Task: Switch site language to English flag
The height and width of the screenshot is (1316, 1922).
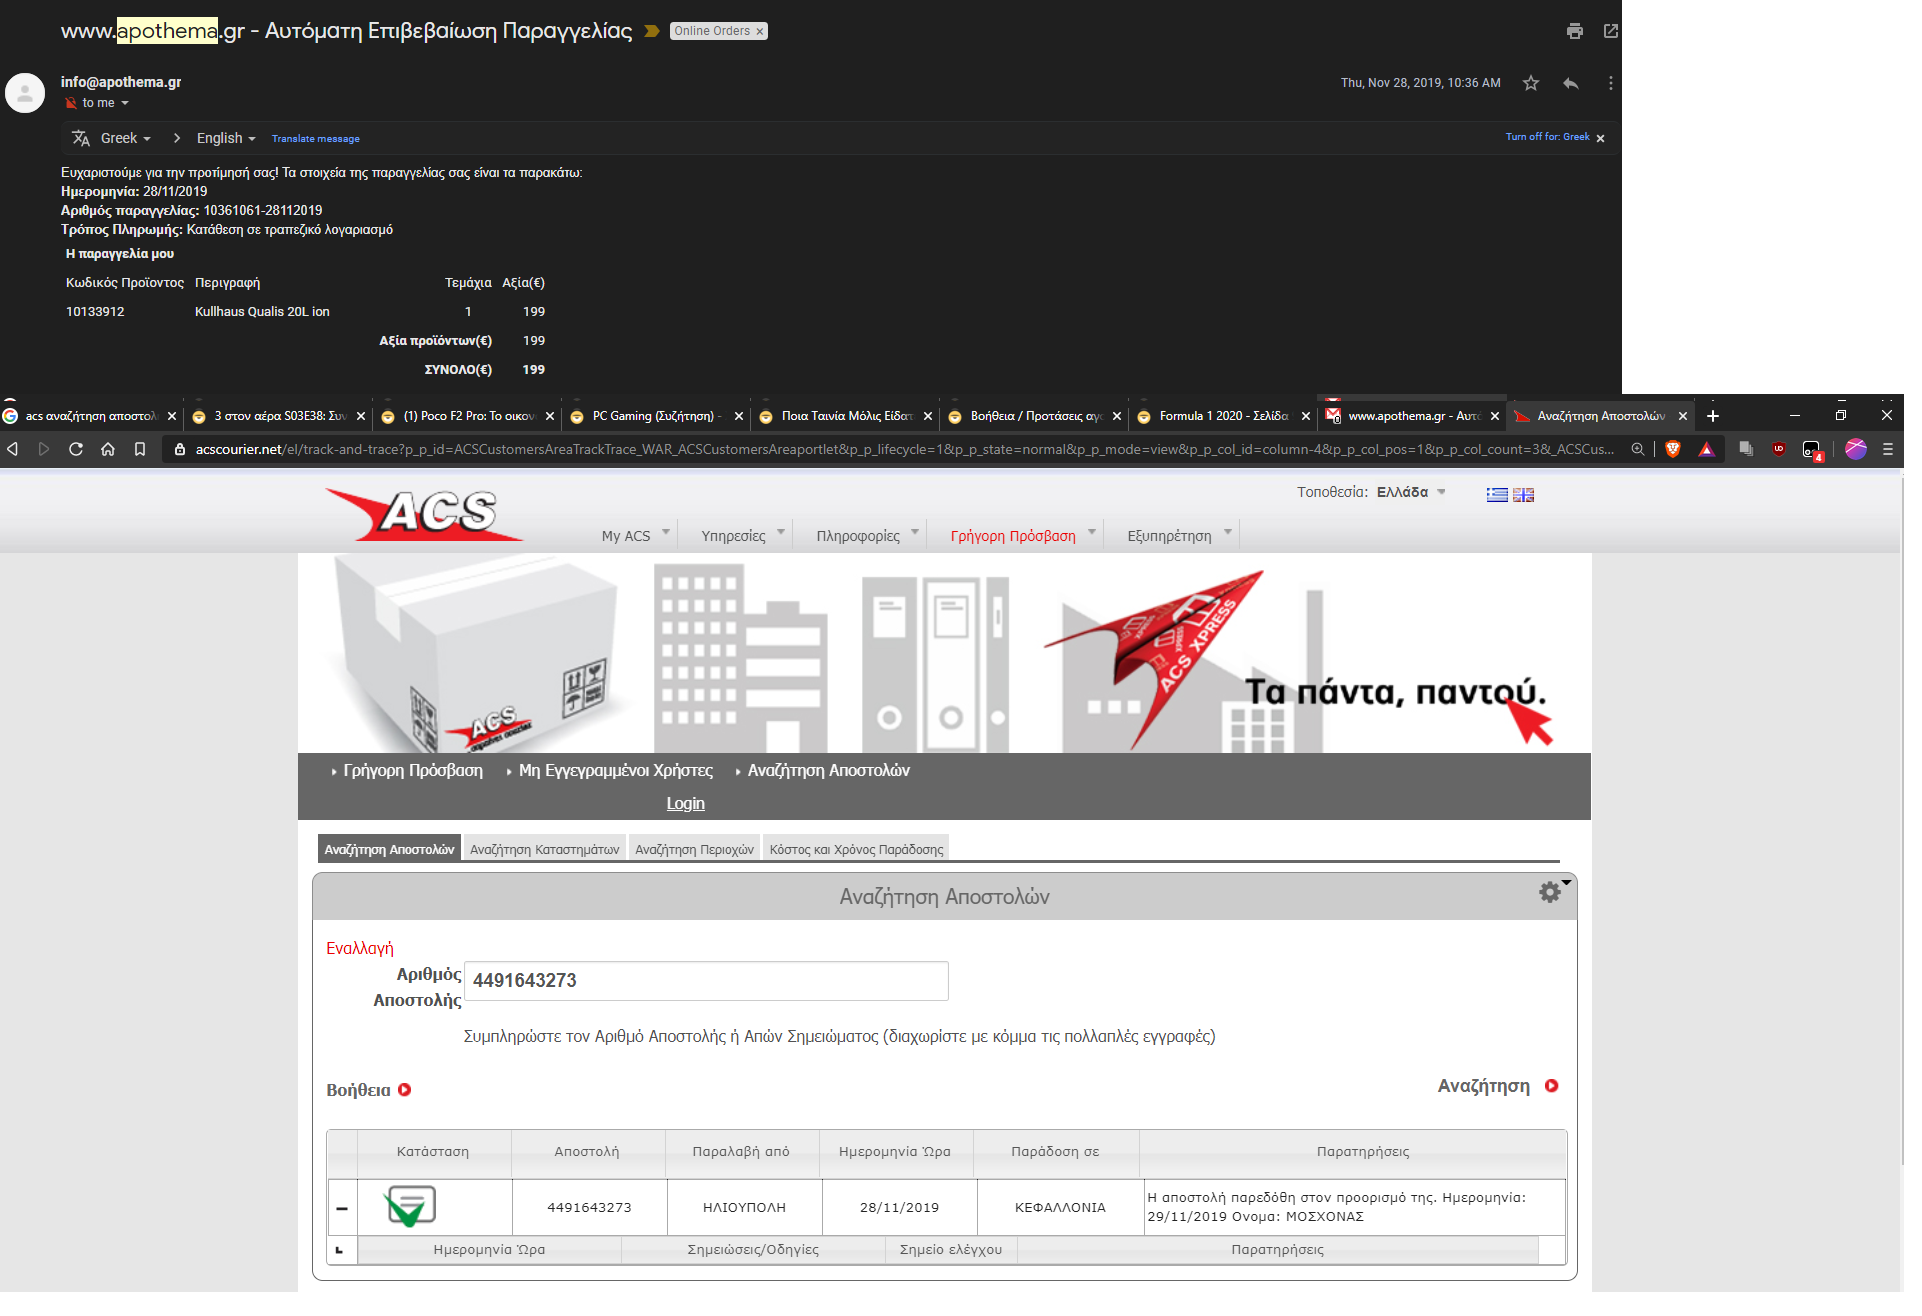Action: click(1523, 494)
